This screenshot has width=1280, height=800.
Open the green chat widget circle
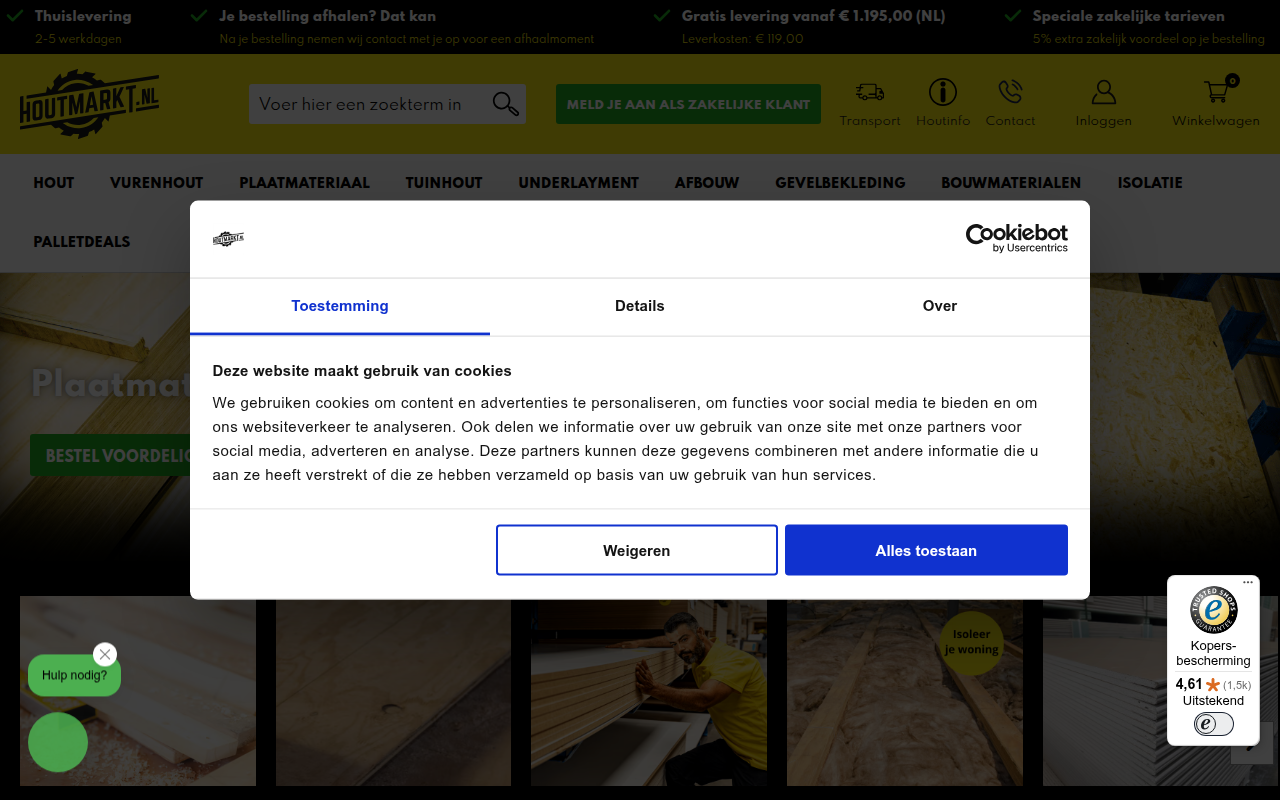point(58,742)
